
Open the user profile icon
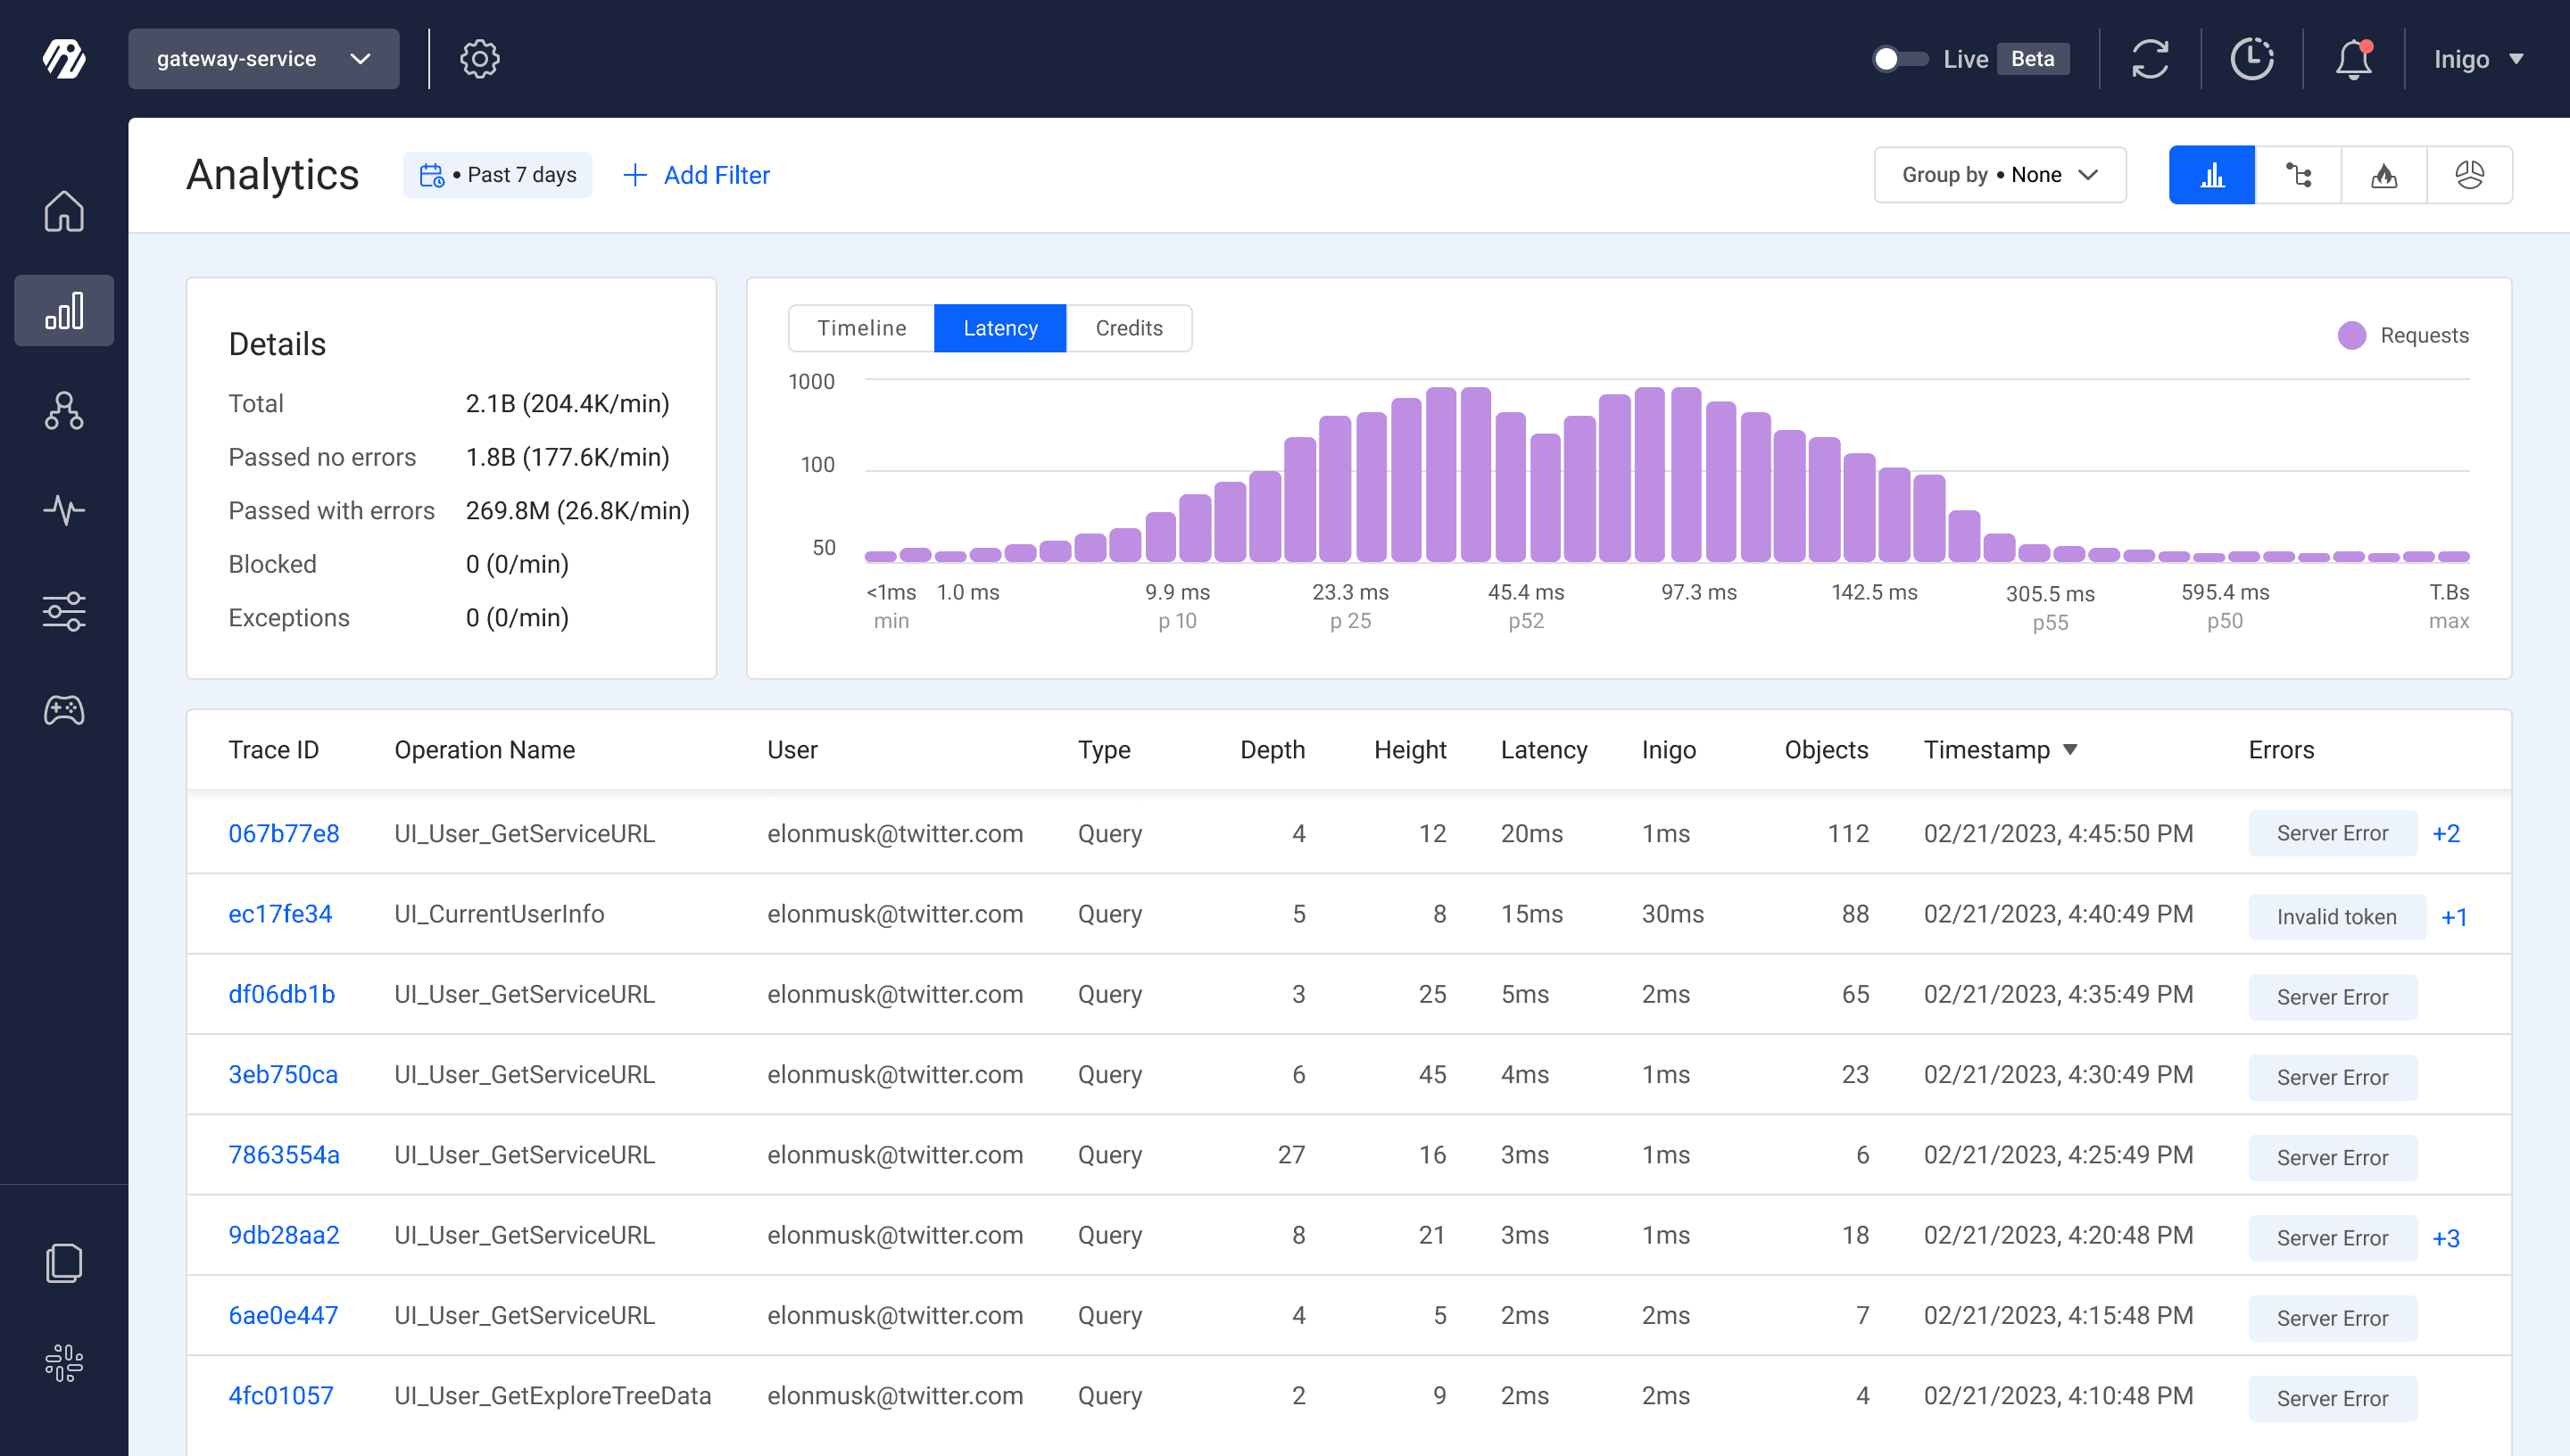(2482, 58)
